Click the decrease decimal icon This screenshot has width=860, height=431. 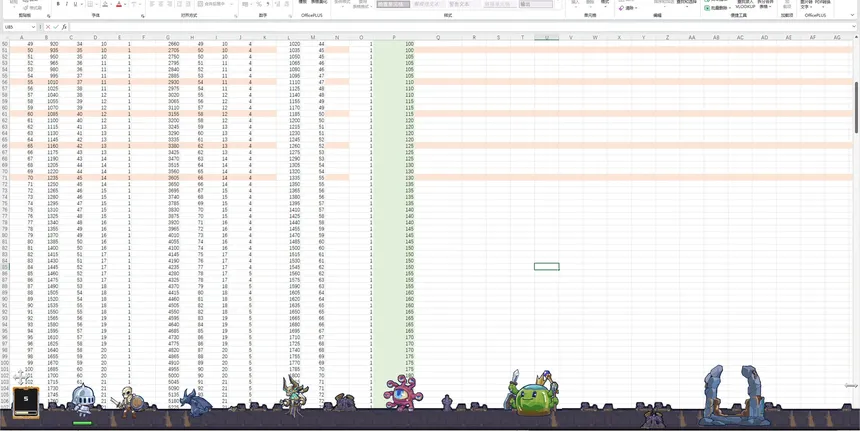click(287, 4)
